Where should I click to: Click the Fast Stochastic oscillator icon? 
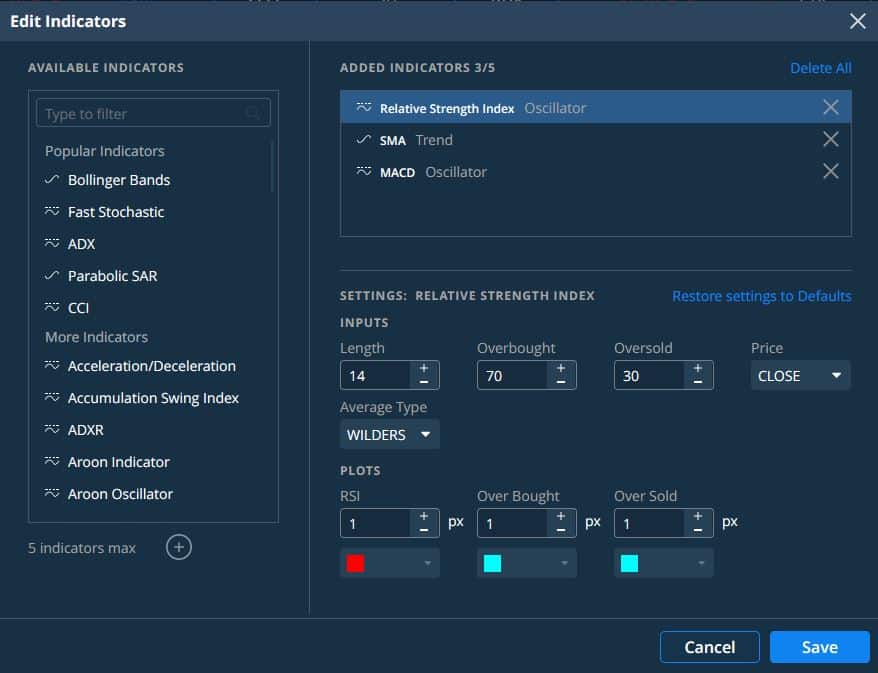tap(52, 212)
